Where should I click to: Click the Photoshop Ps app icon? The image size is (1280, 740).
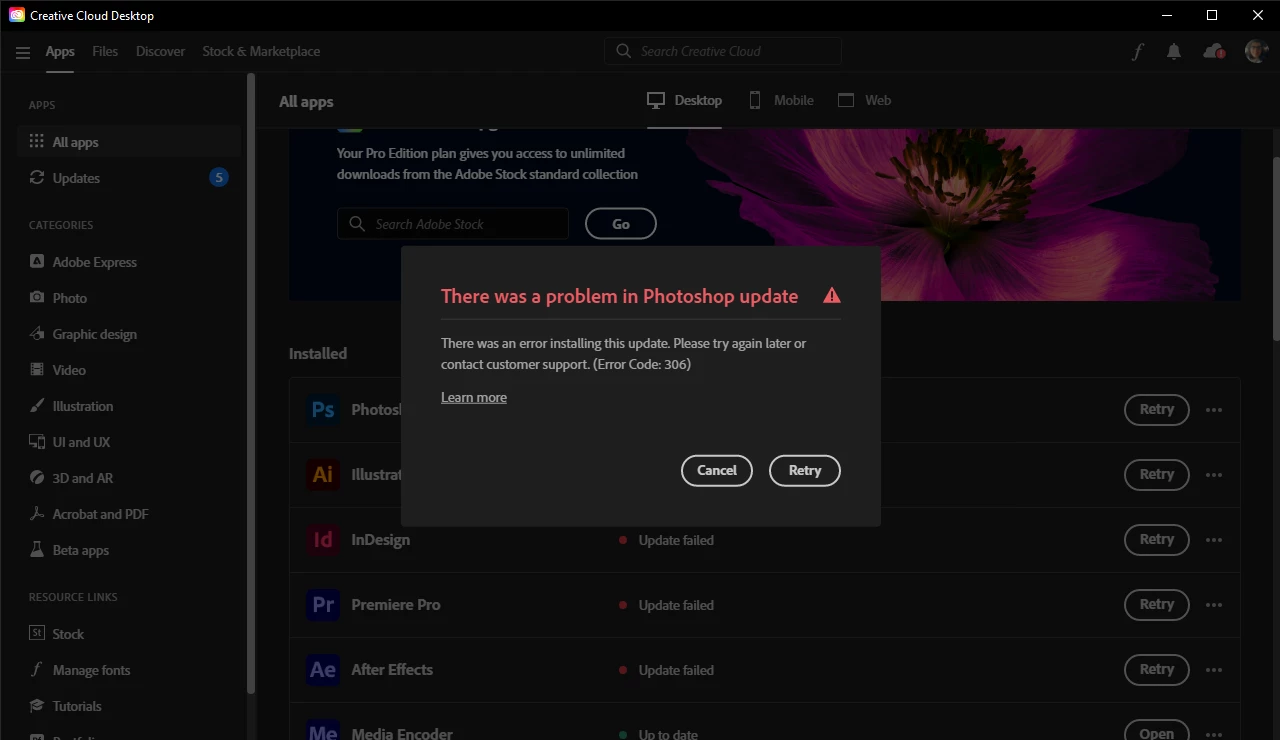pos(323,409)
